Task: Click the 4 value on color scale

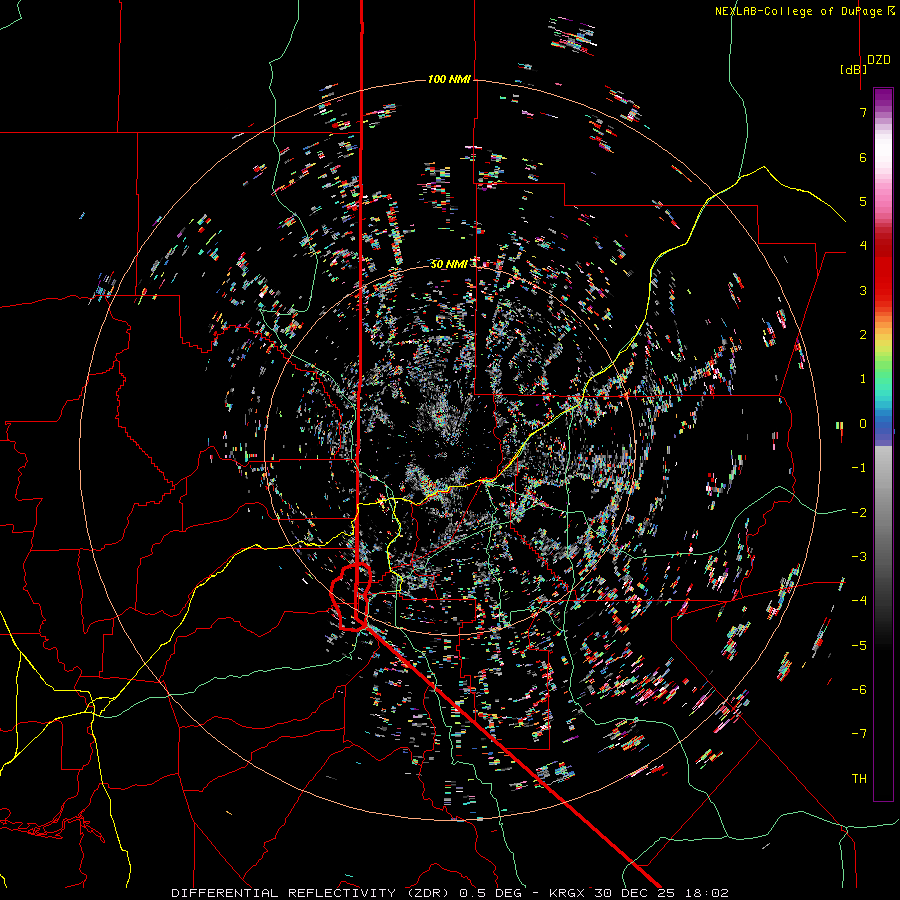Action: [863, 246]
